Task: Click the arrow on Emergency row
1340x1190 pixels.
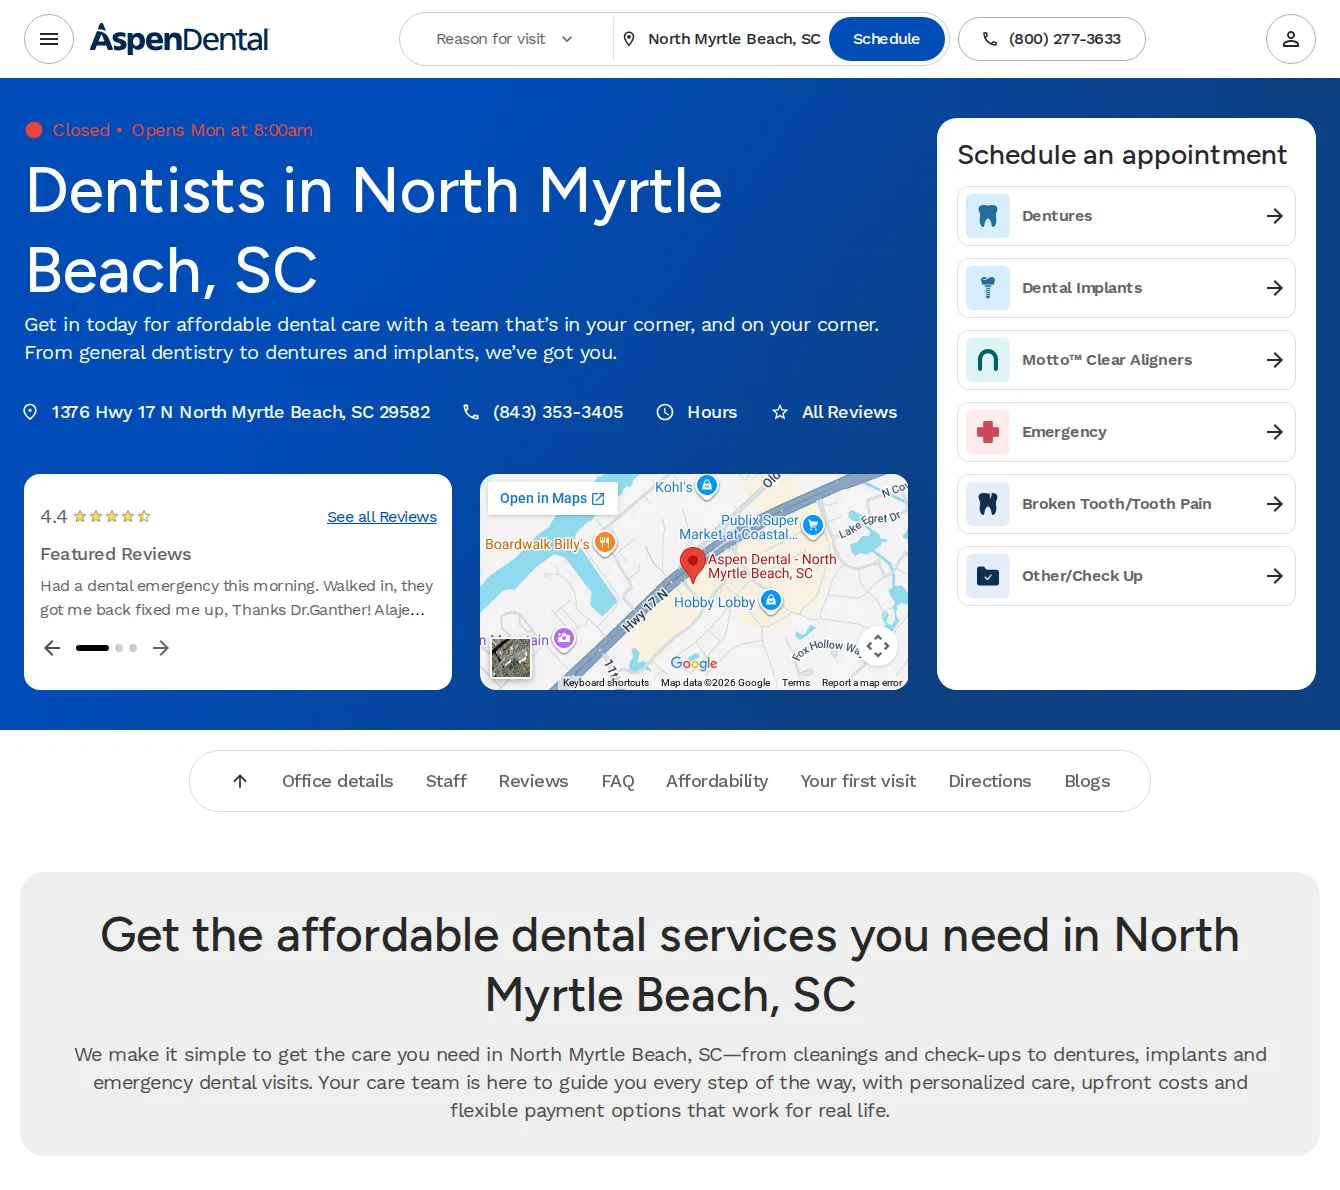Action: tap(1275, 432)
